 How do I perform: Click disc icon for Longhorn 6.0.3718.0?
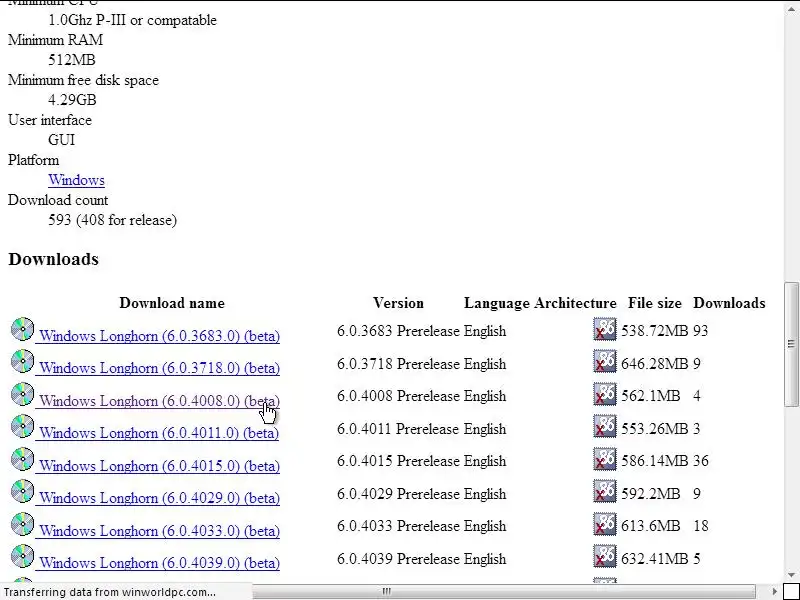click(22, 361)
